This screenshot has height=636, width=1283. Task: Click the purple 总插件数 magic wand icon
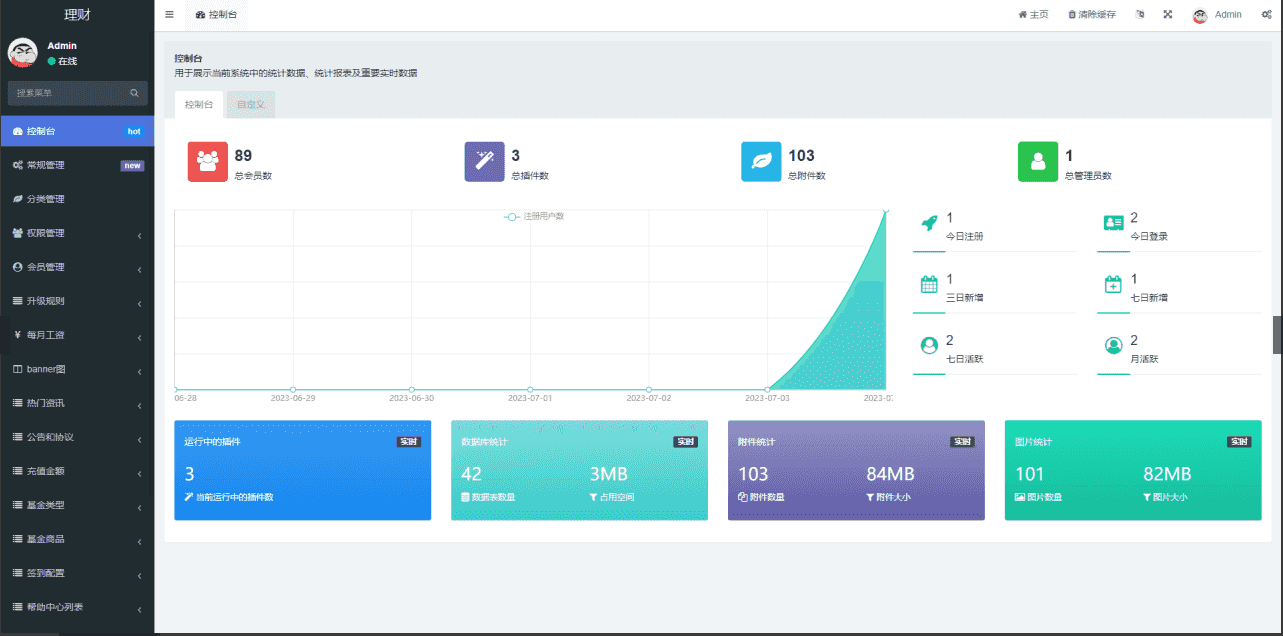[485, 162]
